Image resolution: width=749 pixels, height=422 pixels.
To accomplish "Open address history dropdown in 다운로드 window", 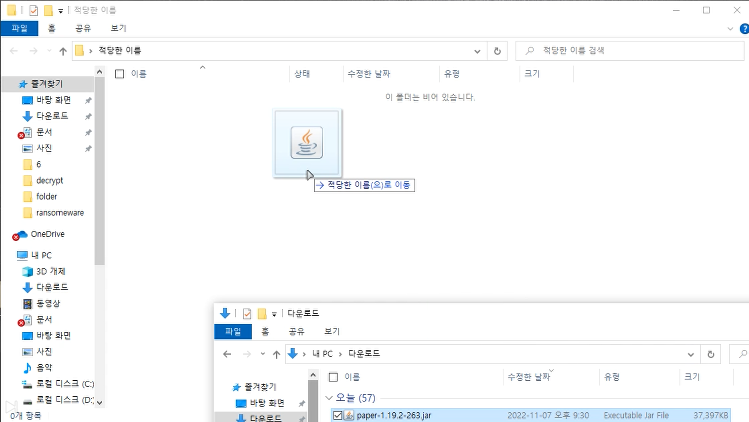I will (691, 354).
